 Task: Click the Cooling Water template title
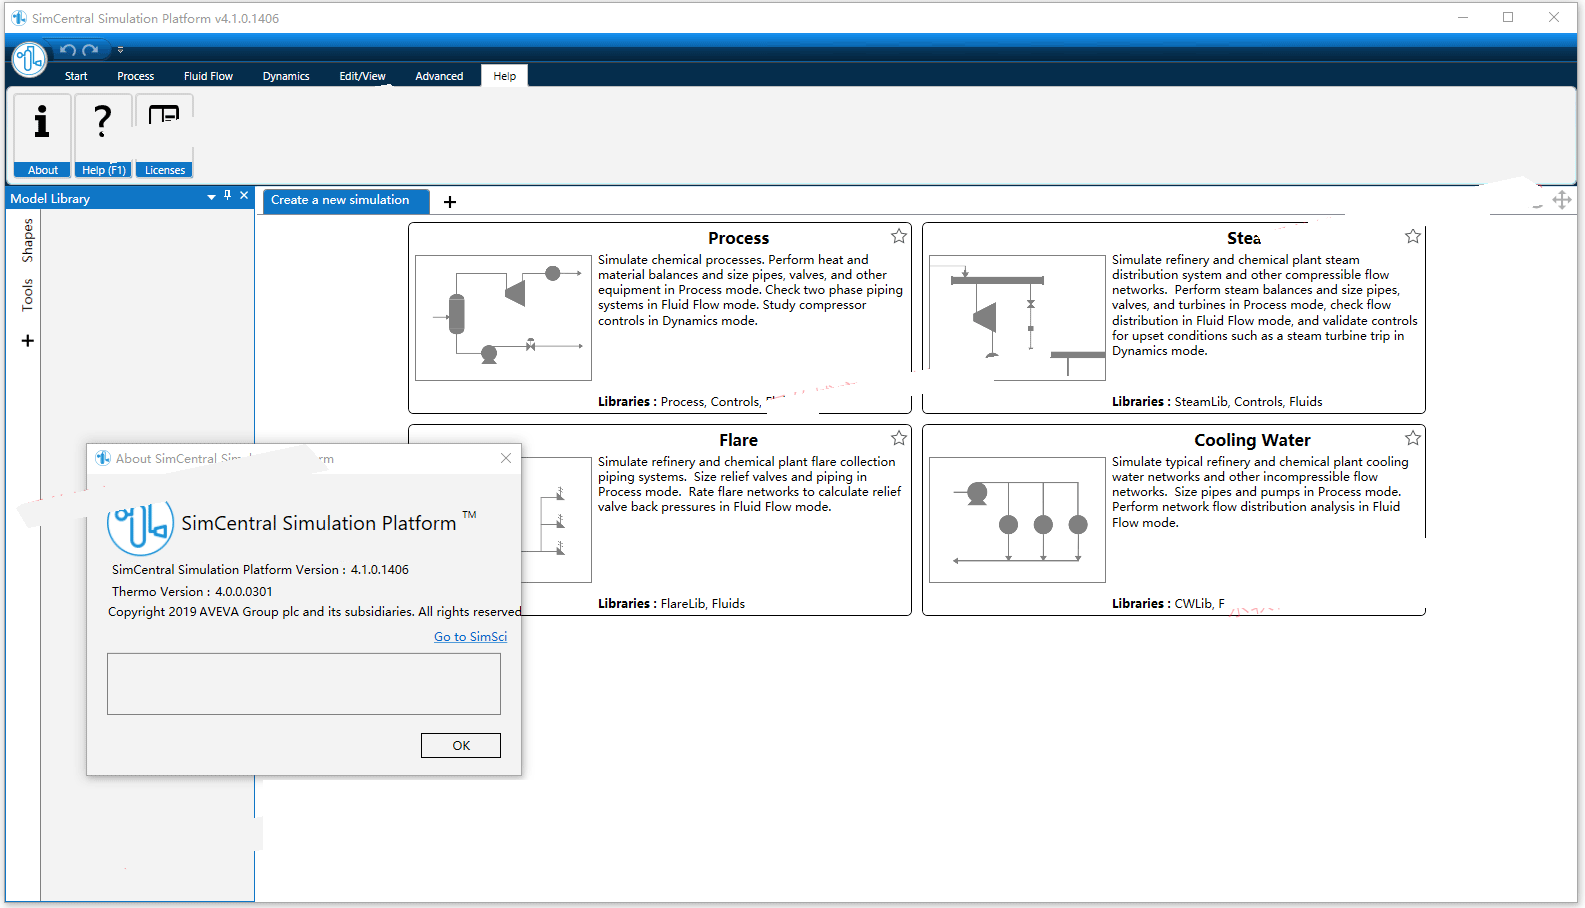pyautogui.click(x=1252, y=440)
